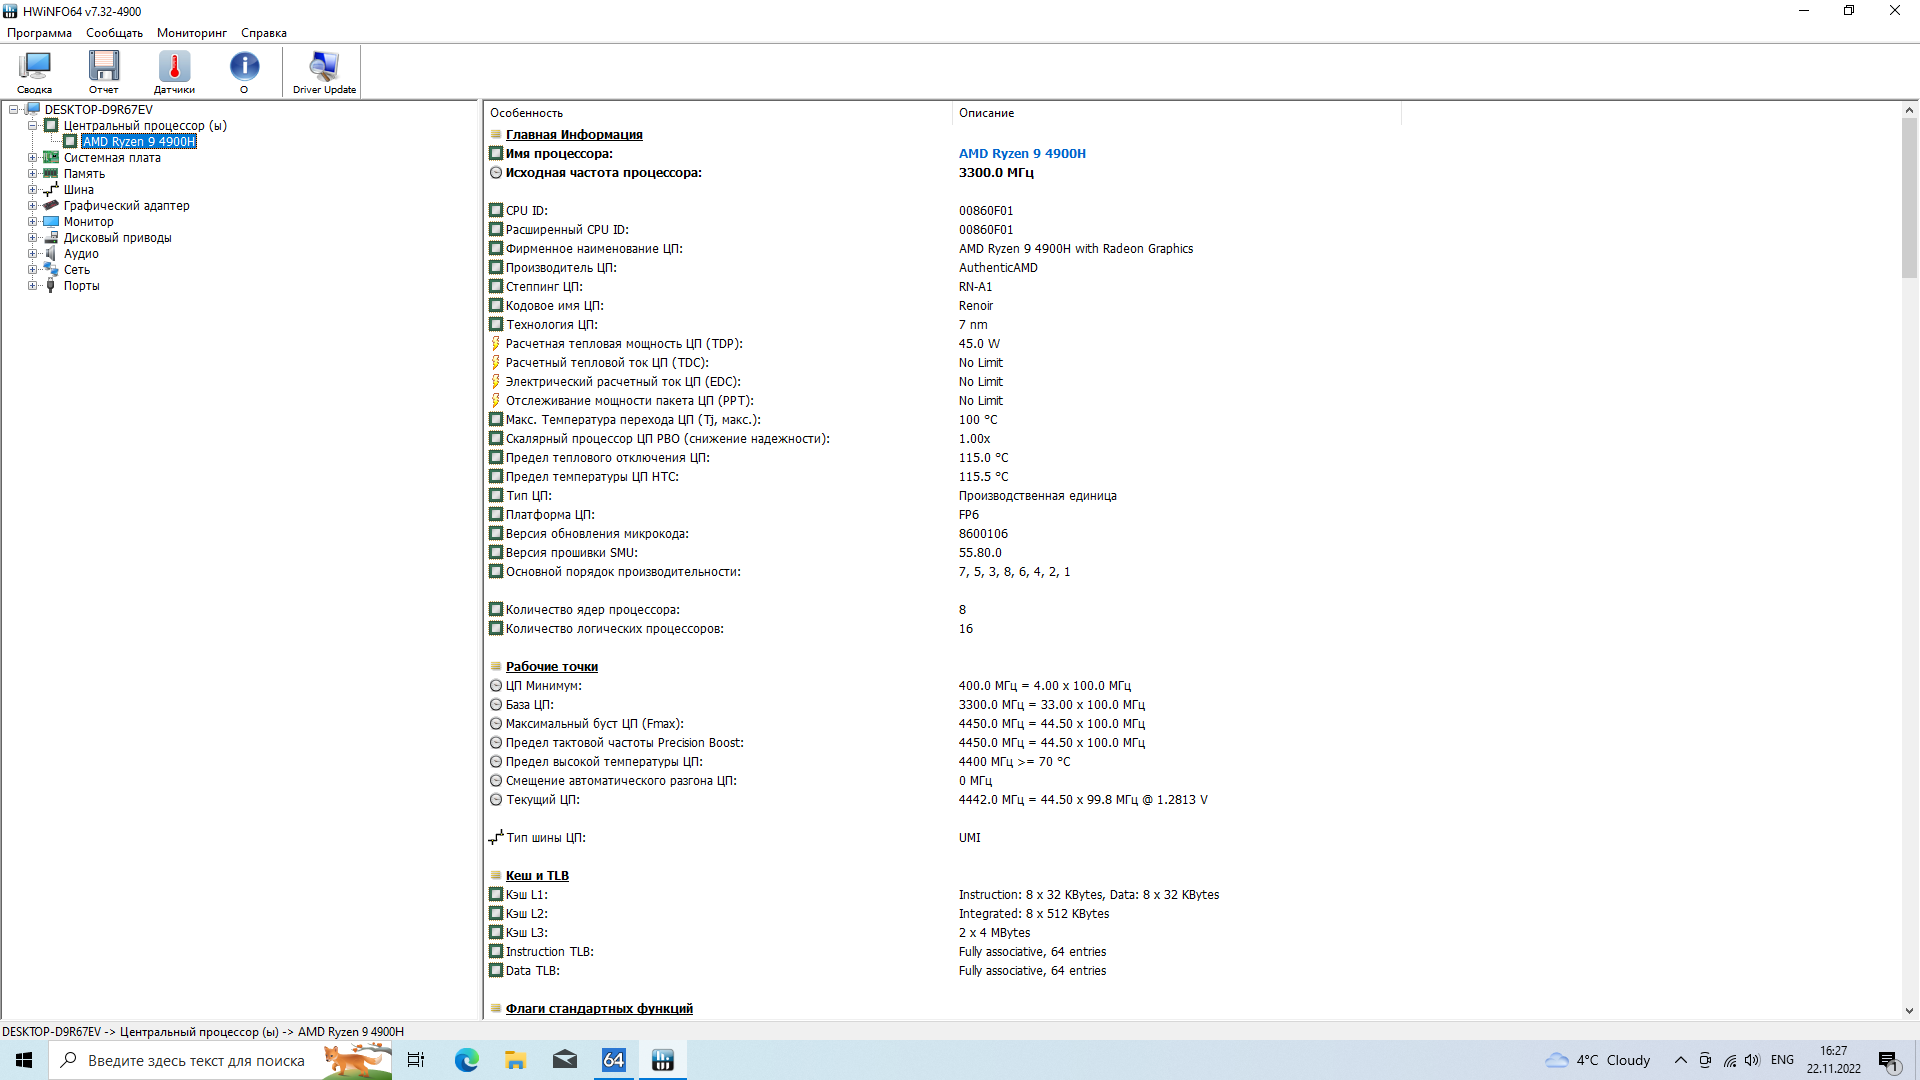
Task: Click the Mail icon in the taskbar
Action: pos(564,1060)
